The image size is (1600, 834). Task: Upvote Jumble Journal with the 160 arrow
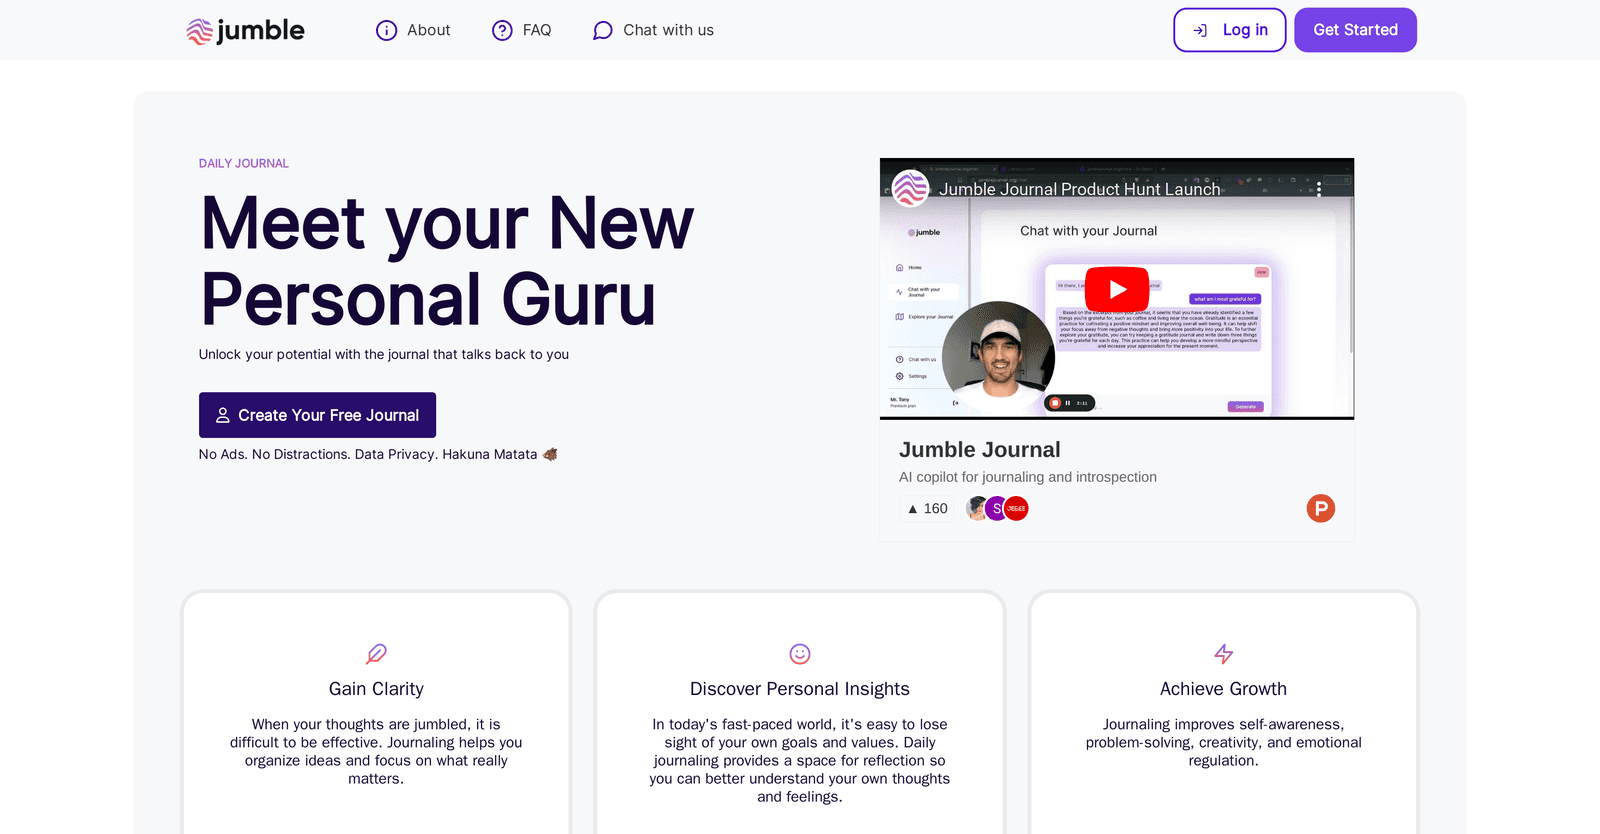(927, 508)
